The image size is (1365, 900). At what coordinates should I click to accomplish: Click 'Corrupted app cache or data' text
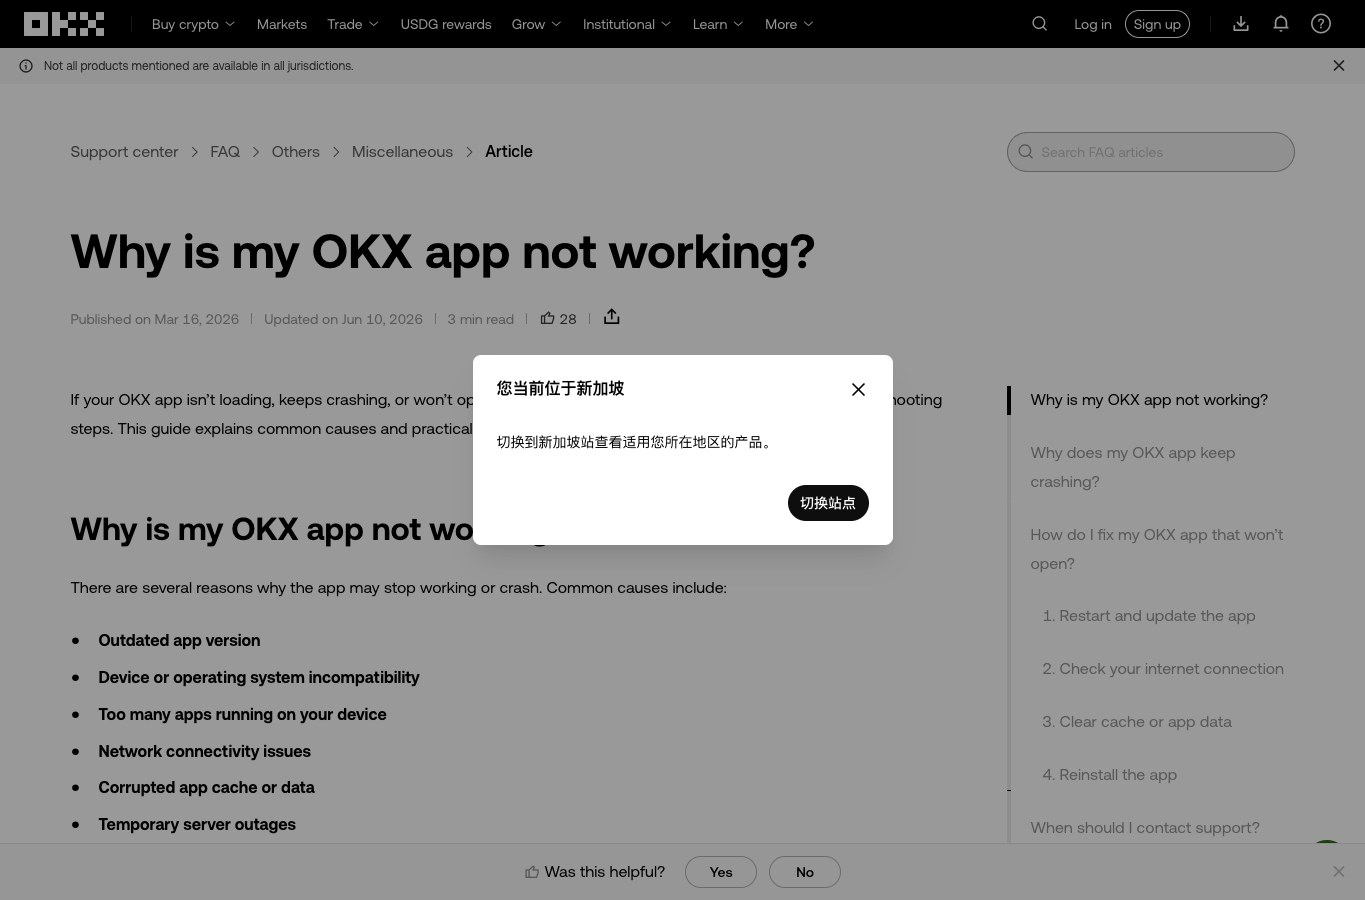[x=206, y=788]
